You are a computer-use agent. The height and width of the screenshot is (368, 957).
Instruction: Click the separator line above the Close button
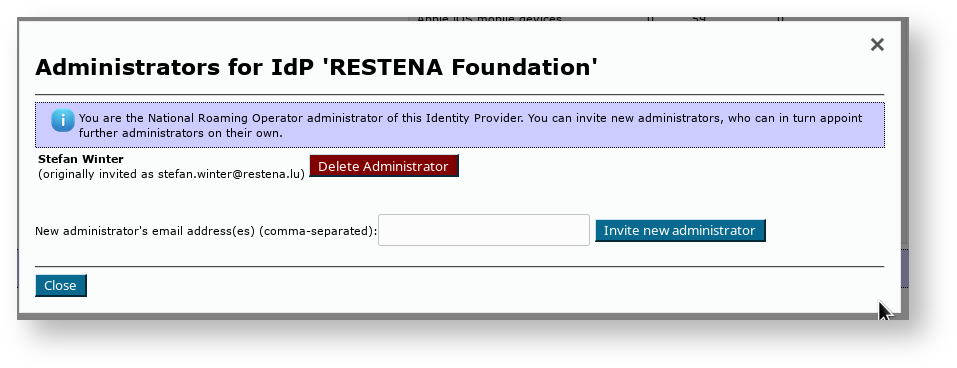click(460, 267)
